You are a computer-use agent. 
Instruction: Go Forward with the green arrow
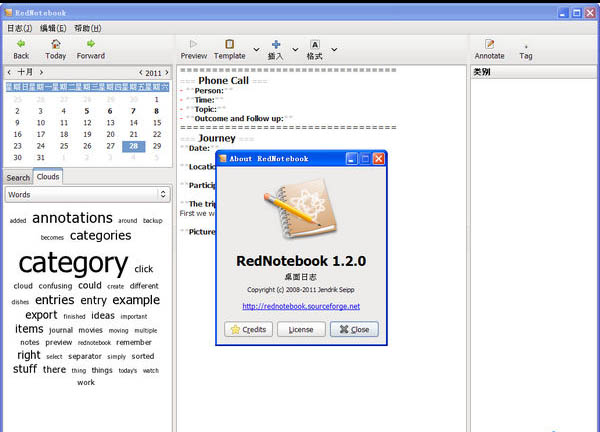[91, 49]
